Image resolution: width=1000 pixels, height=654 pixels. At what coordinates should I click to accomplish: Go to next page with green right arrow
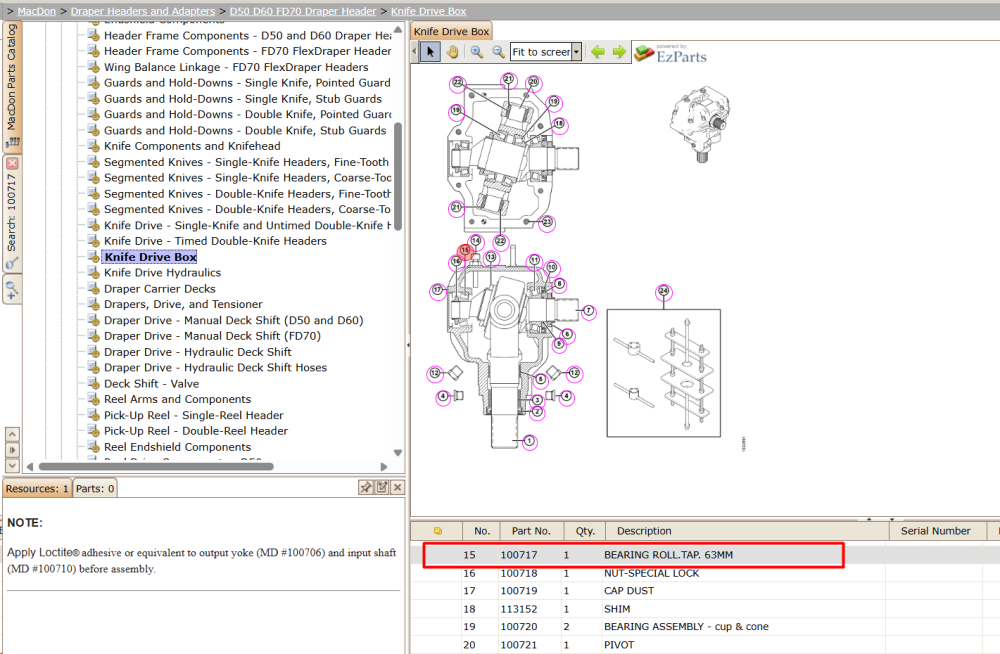pos(619,52)
